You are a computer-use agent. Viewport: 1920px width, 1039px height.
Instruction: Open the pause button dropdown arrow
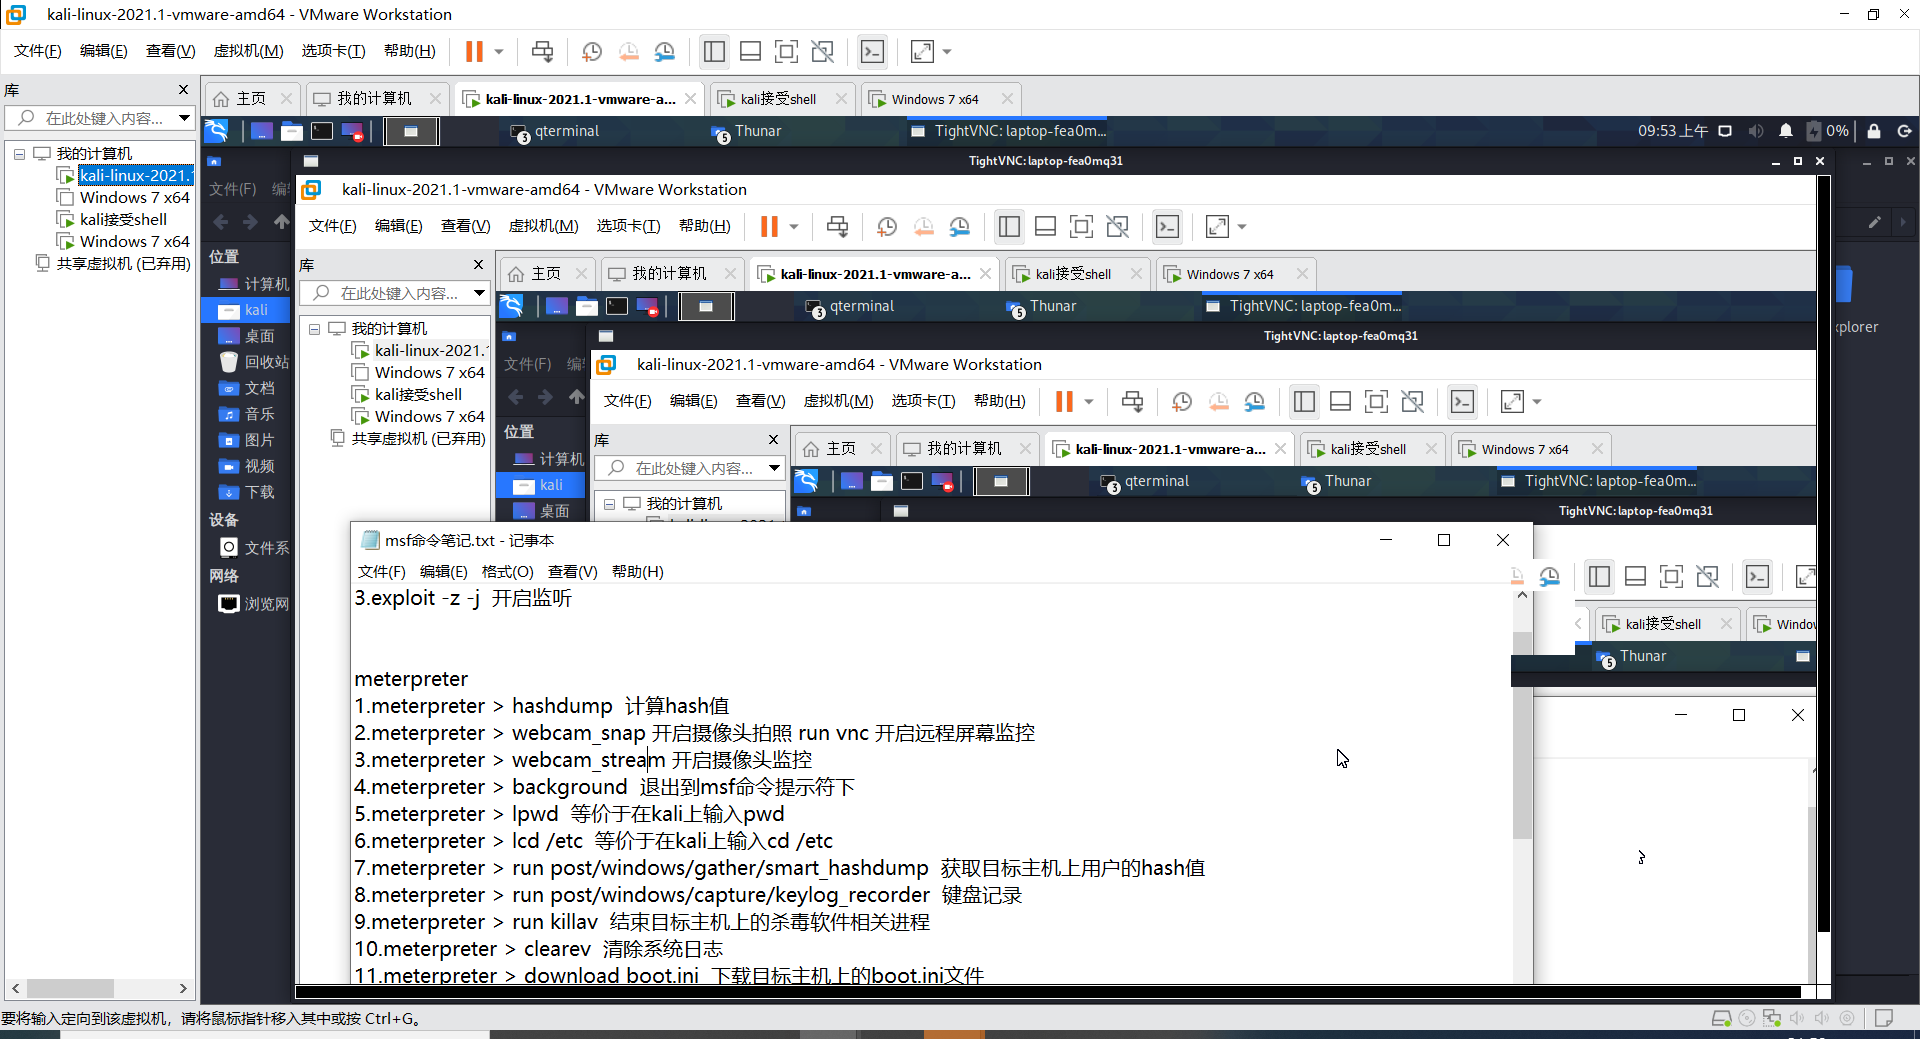pos(498,51)
